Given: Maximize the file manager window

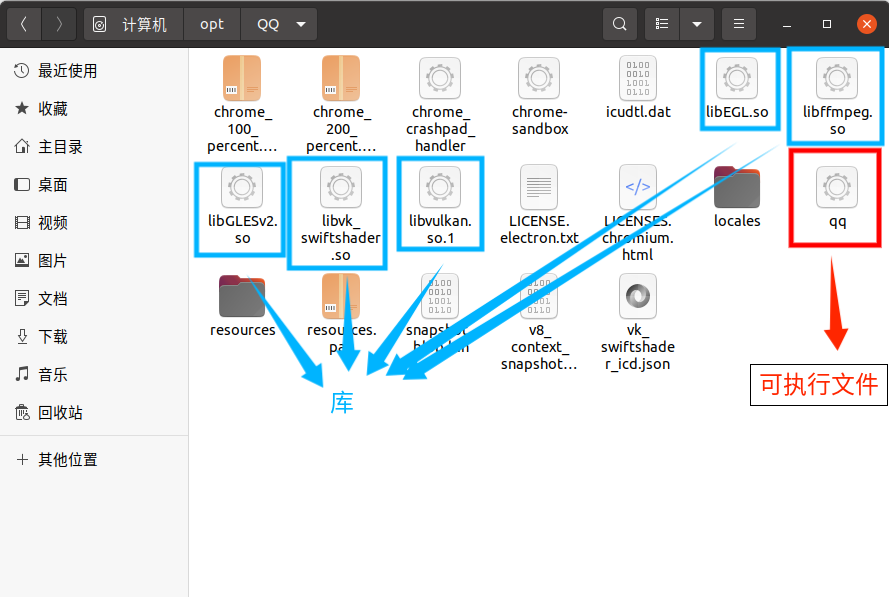Looking at the screenshot, I should pyautogui.click(x=827, y=24).
